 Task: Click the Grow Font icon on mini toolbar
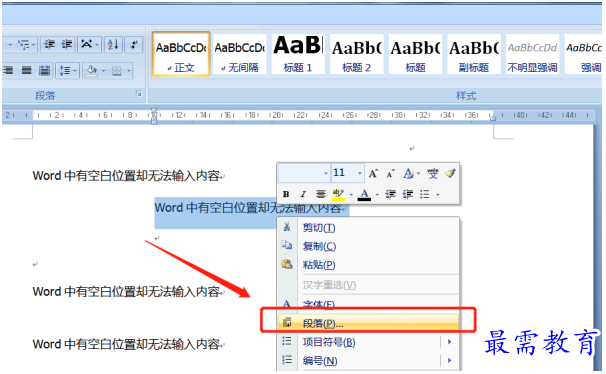coord(373,173)
